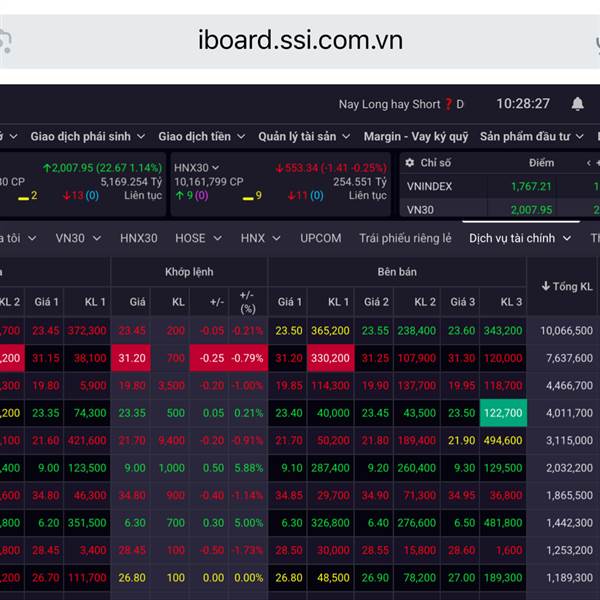Select the Trái phiếu riêng lẻ tab
The image size is (600, 600).
click(x=405, y=238)
